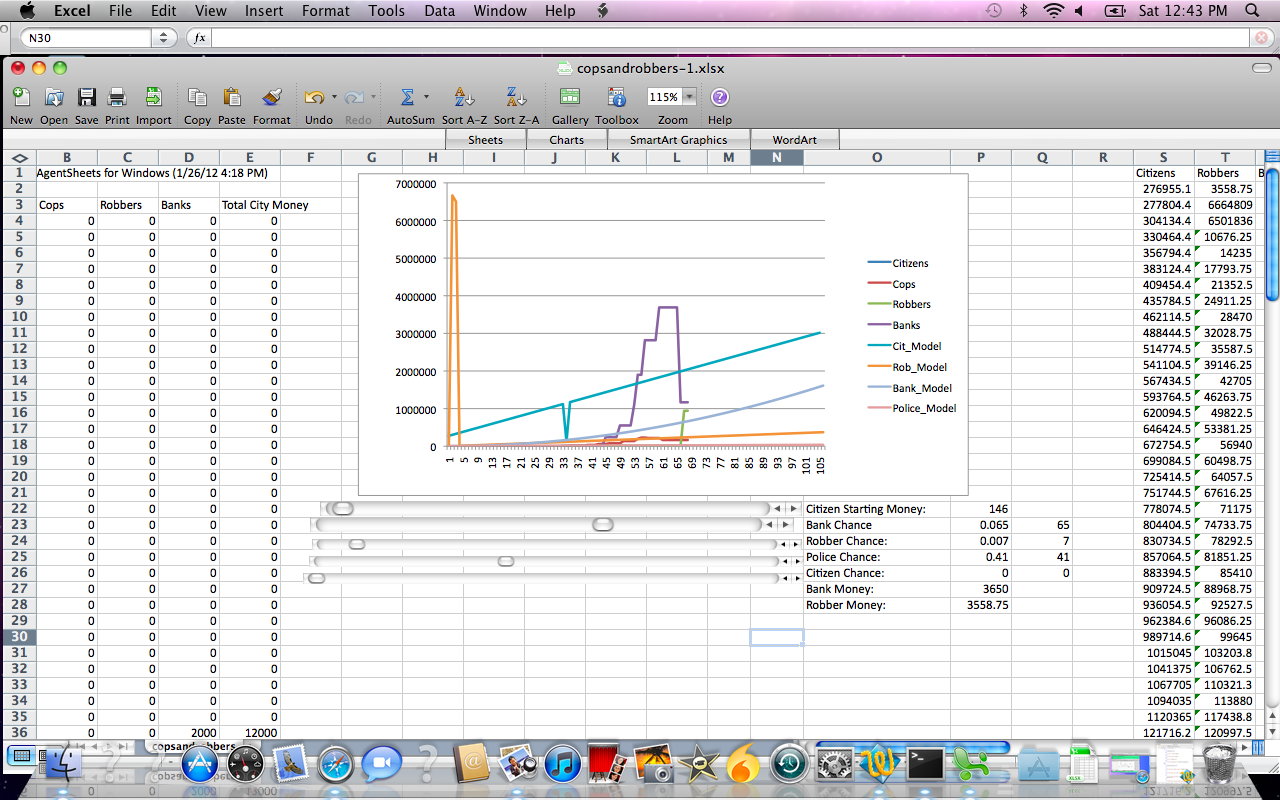Viewport: 1280px width, 800px height.
Task: Click the Bank Chance slider thumb
Action: tap(603, 525)
